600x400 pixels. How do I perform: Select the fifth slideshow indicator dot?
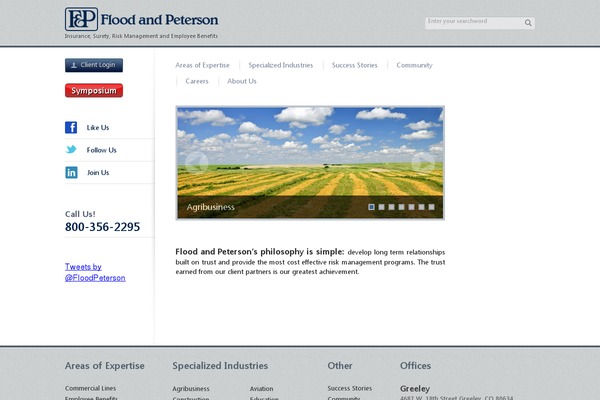tap(411, 207)
